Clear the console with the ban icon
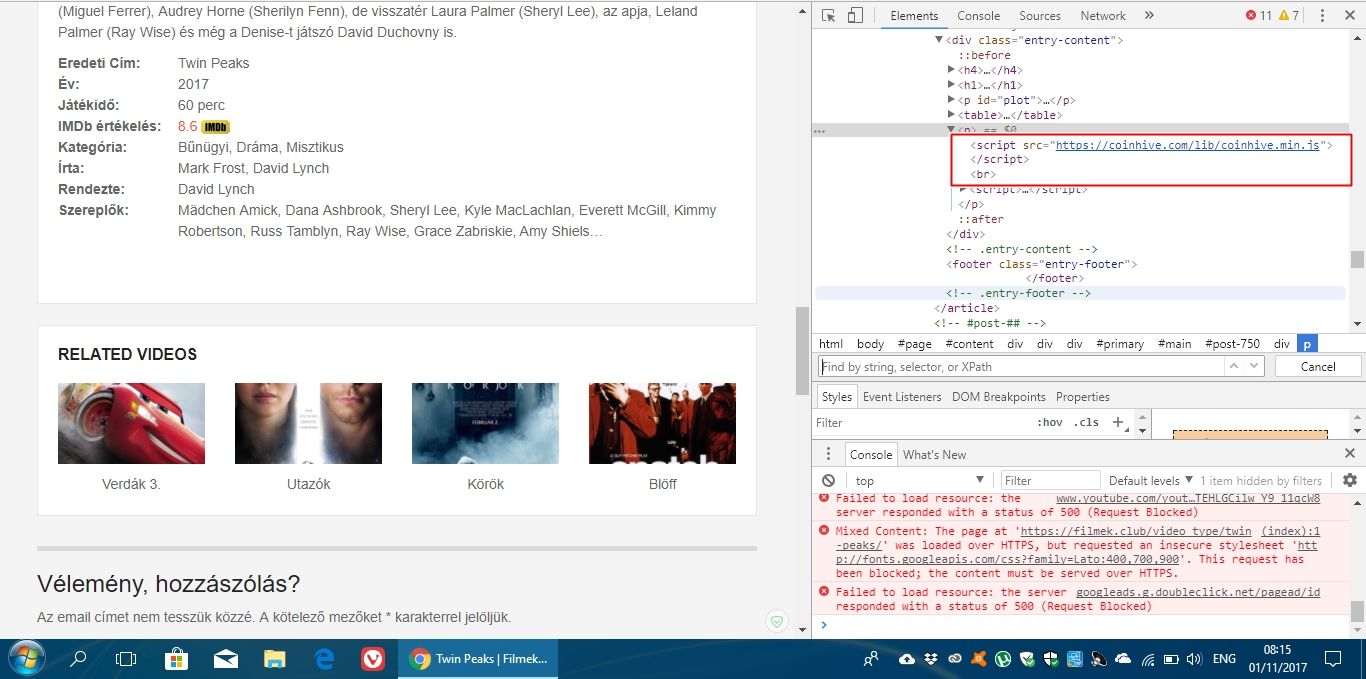 pos(829,481)
